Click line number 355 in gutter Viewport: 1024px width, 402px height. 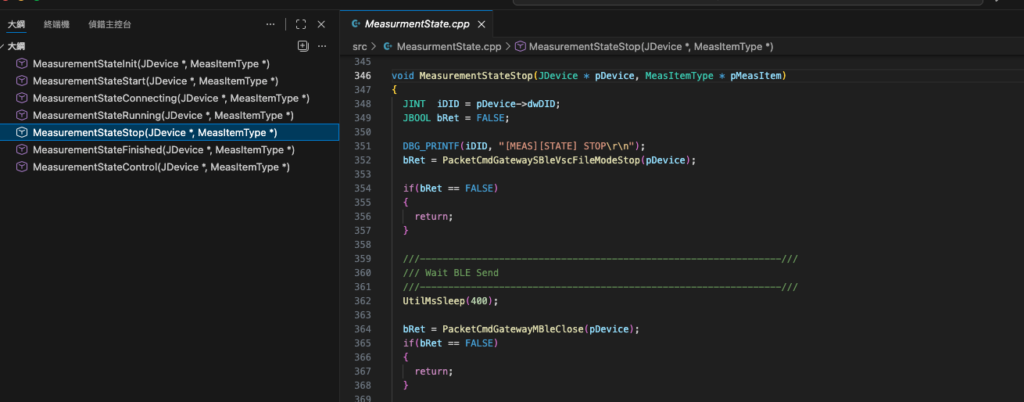(362, 202)
